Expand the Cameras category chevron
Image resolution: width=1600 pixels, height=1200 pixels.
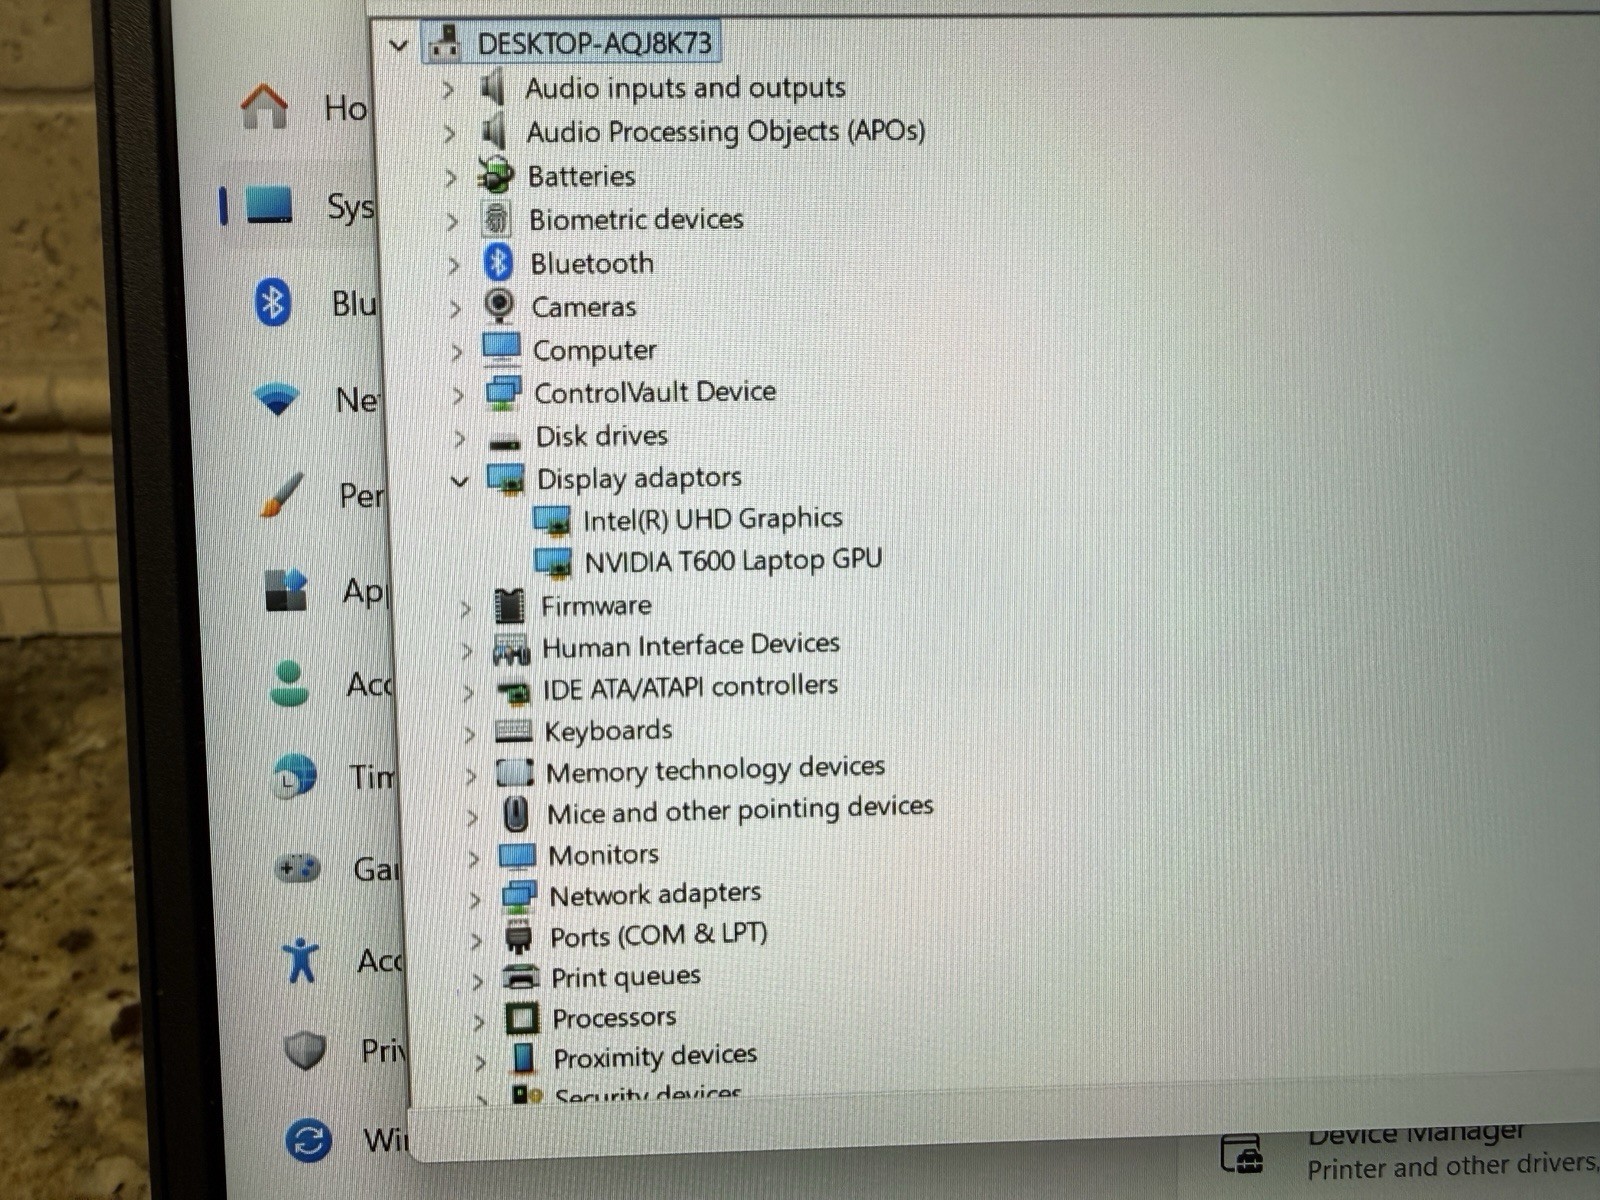click(455, 308)
